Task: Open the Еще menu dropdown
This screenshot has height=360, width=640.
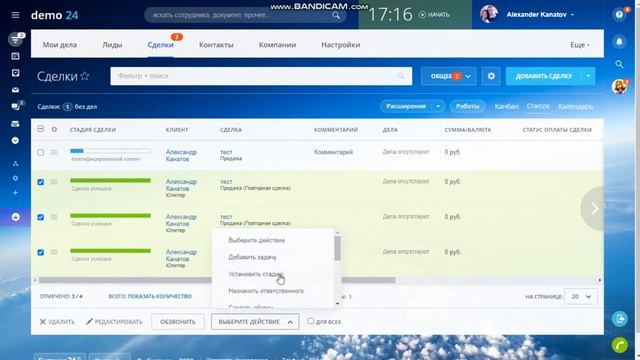Action: click(x=580, y=45)
